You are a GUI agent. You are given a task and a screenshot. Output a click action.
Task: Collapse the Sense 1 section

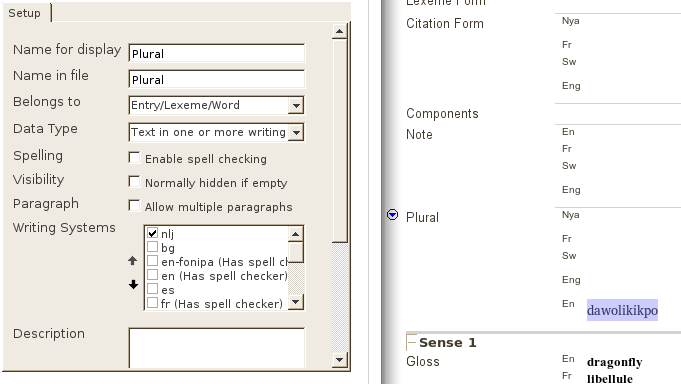tap(411, 342)
